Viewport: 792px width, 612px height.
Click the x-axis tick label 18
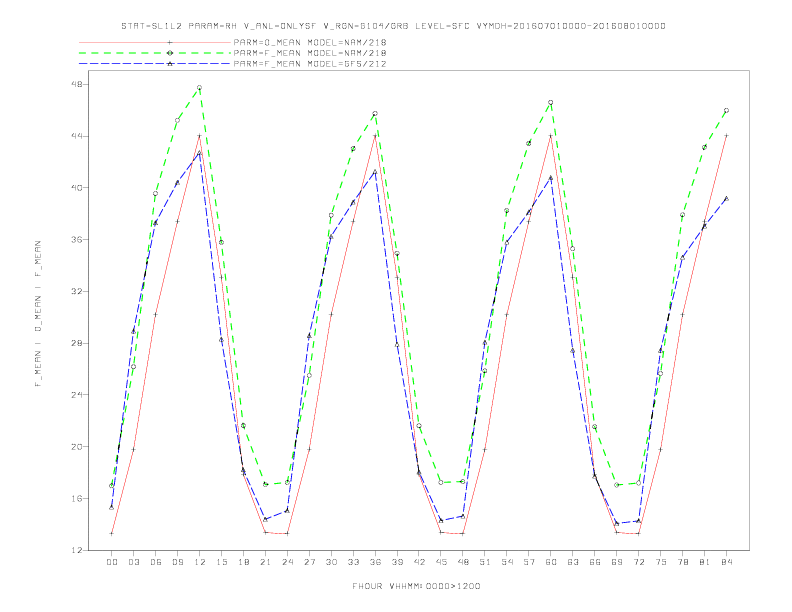point(243,562)
